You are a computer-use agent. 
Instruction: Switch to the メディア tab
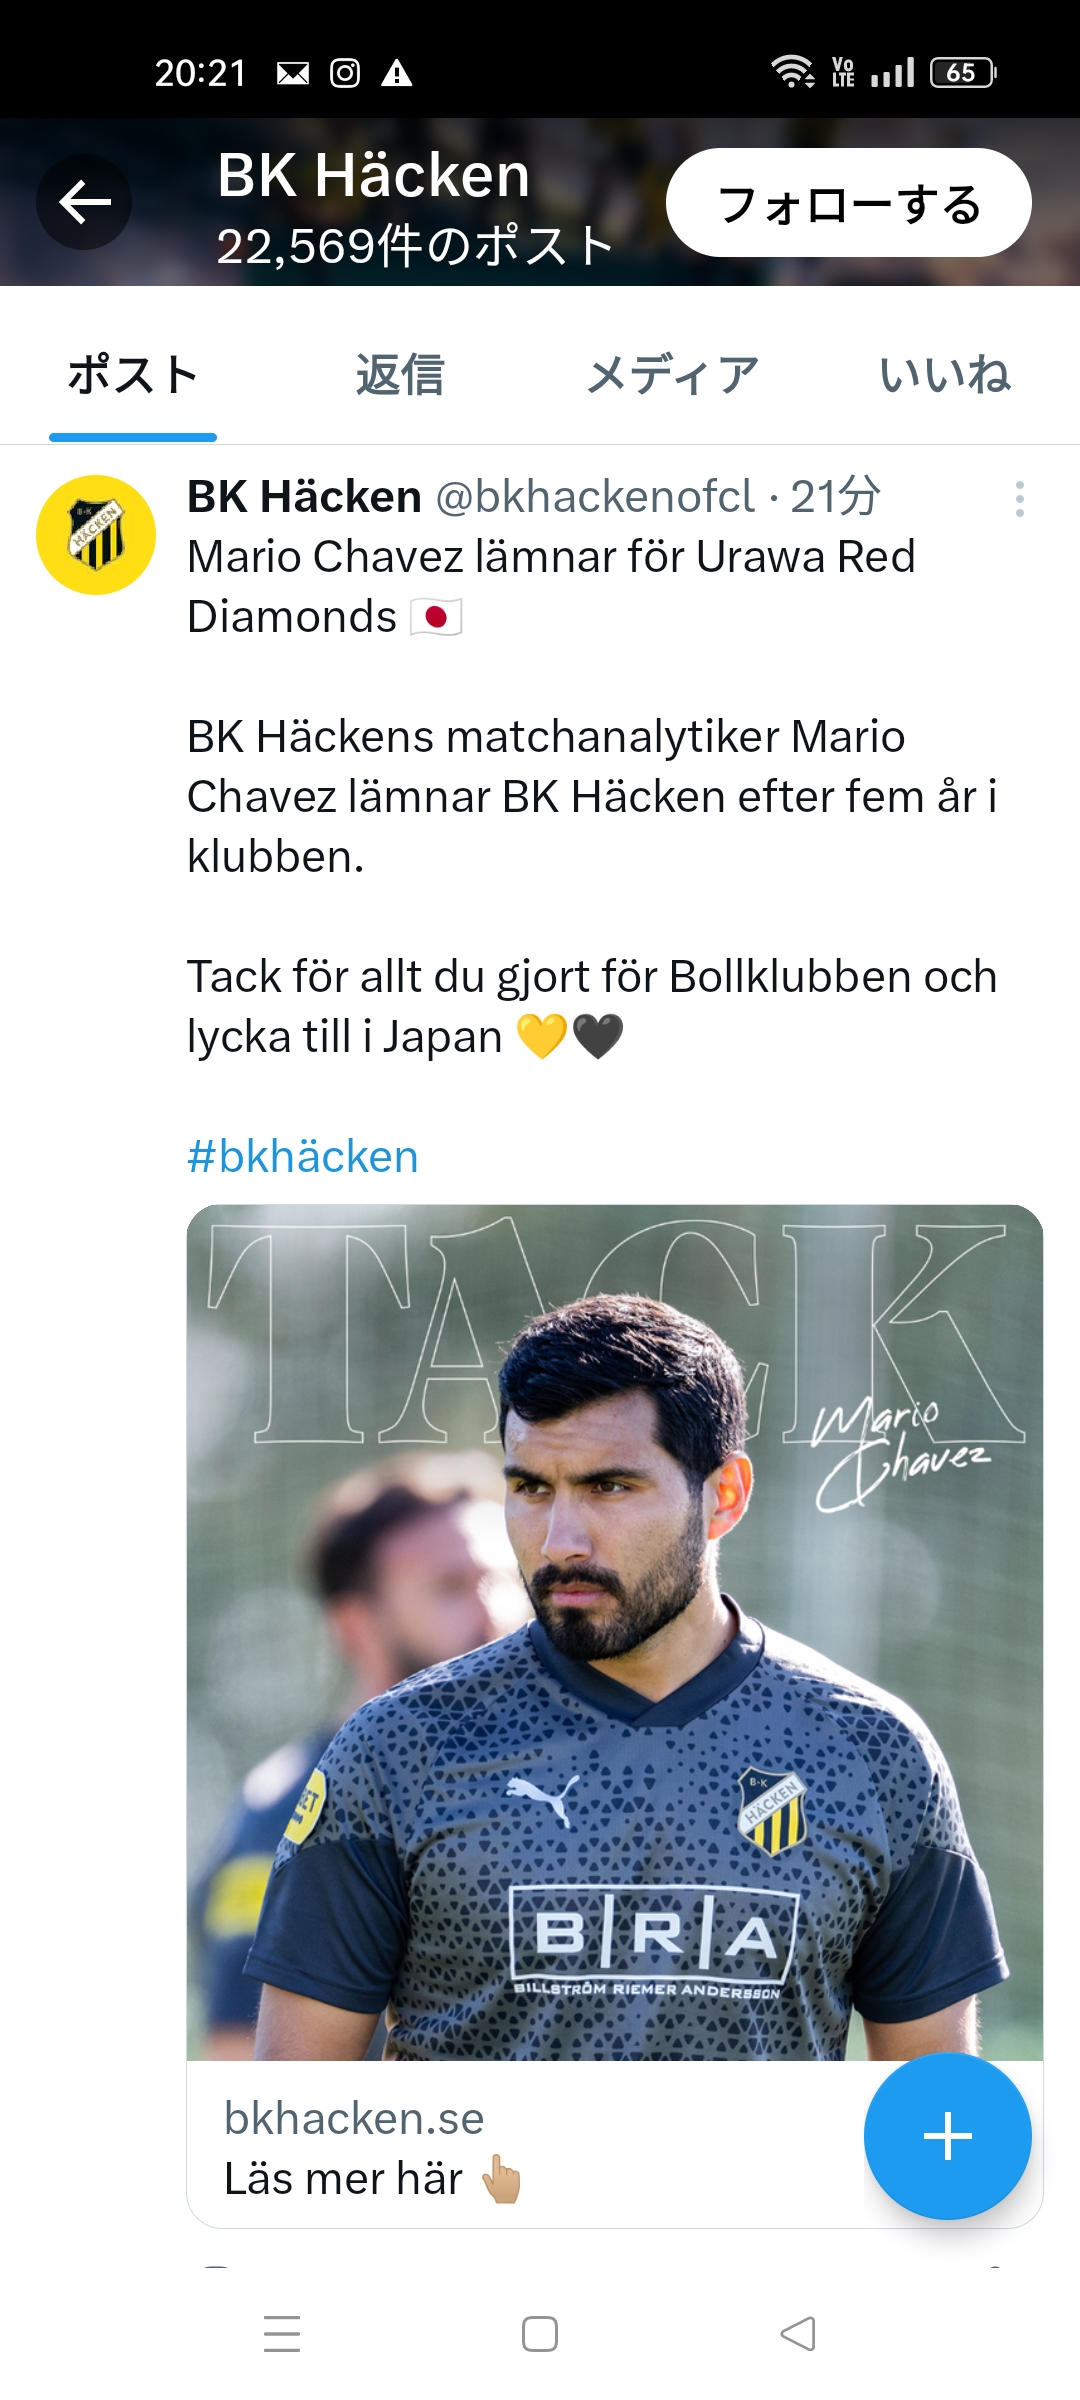click(672, 376)
